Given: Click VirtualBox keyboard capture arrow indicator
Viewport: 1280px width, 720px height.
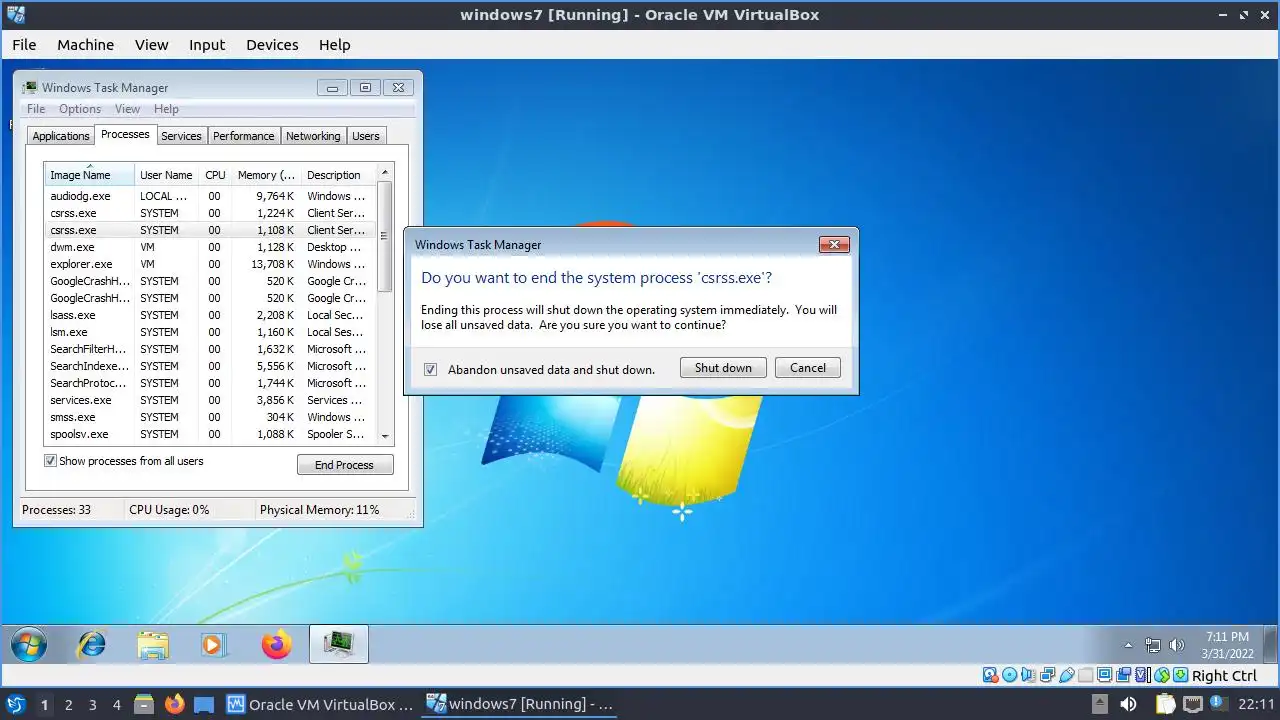Looking at the screenshot, I should tap(1181, 676).
